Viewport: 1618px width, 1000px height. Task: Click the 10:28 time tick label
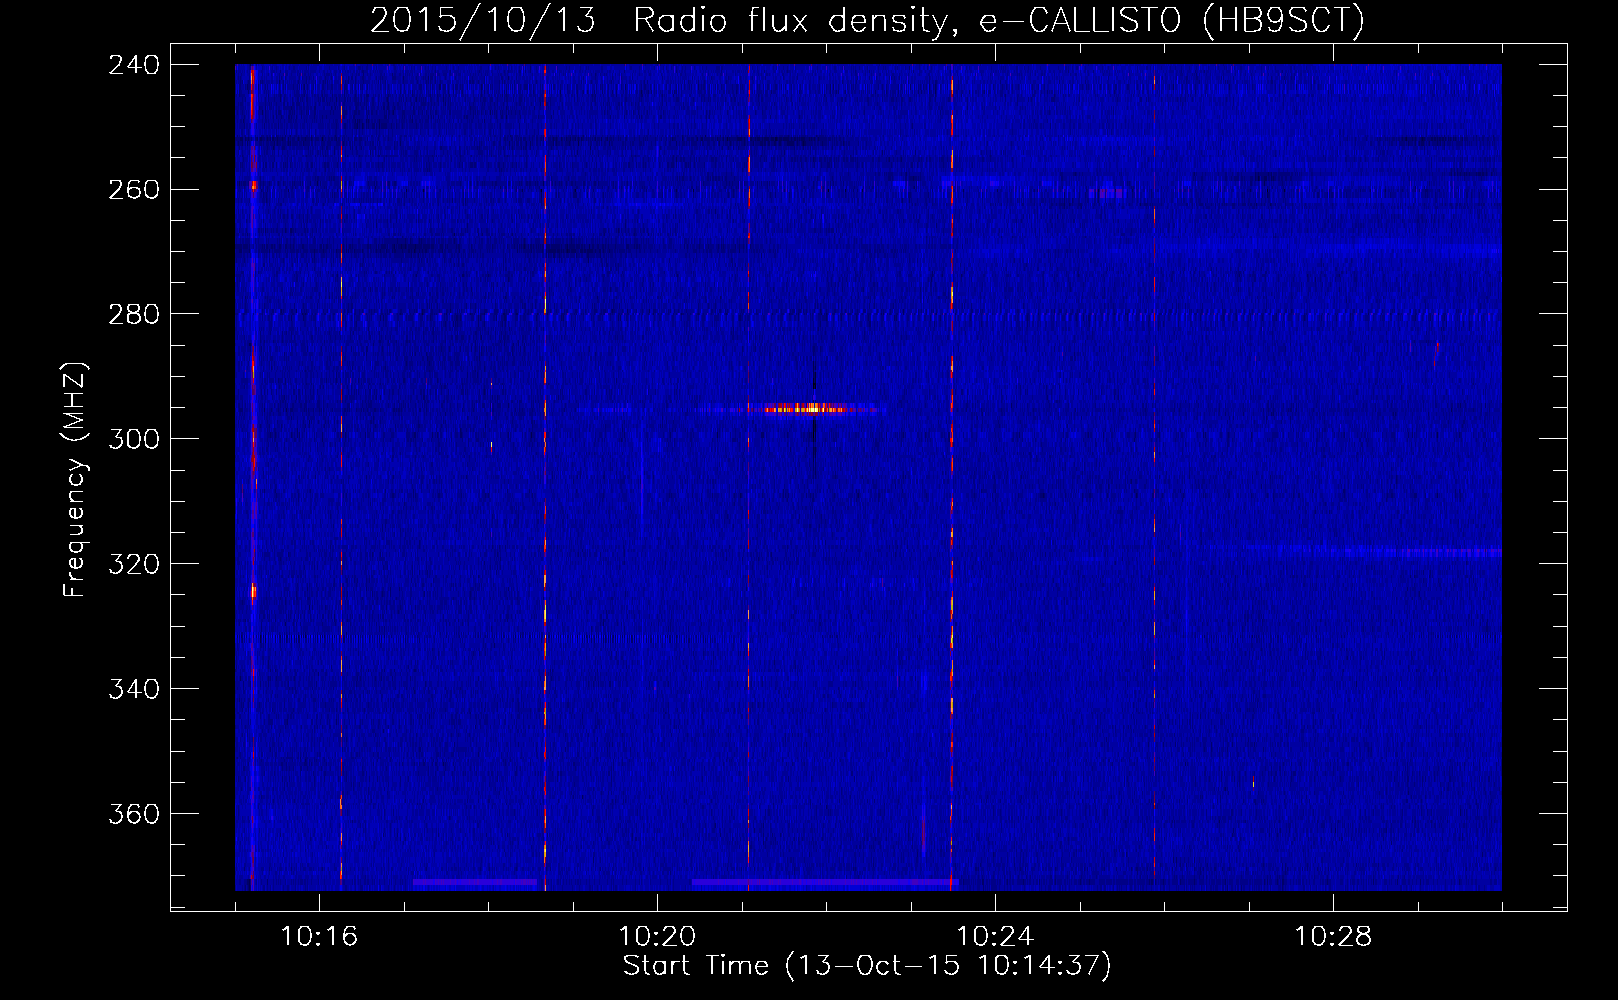pos(1333,937)
